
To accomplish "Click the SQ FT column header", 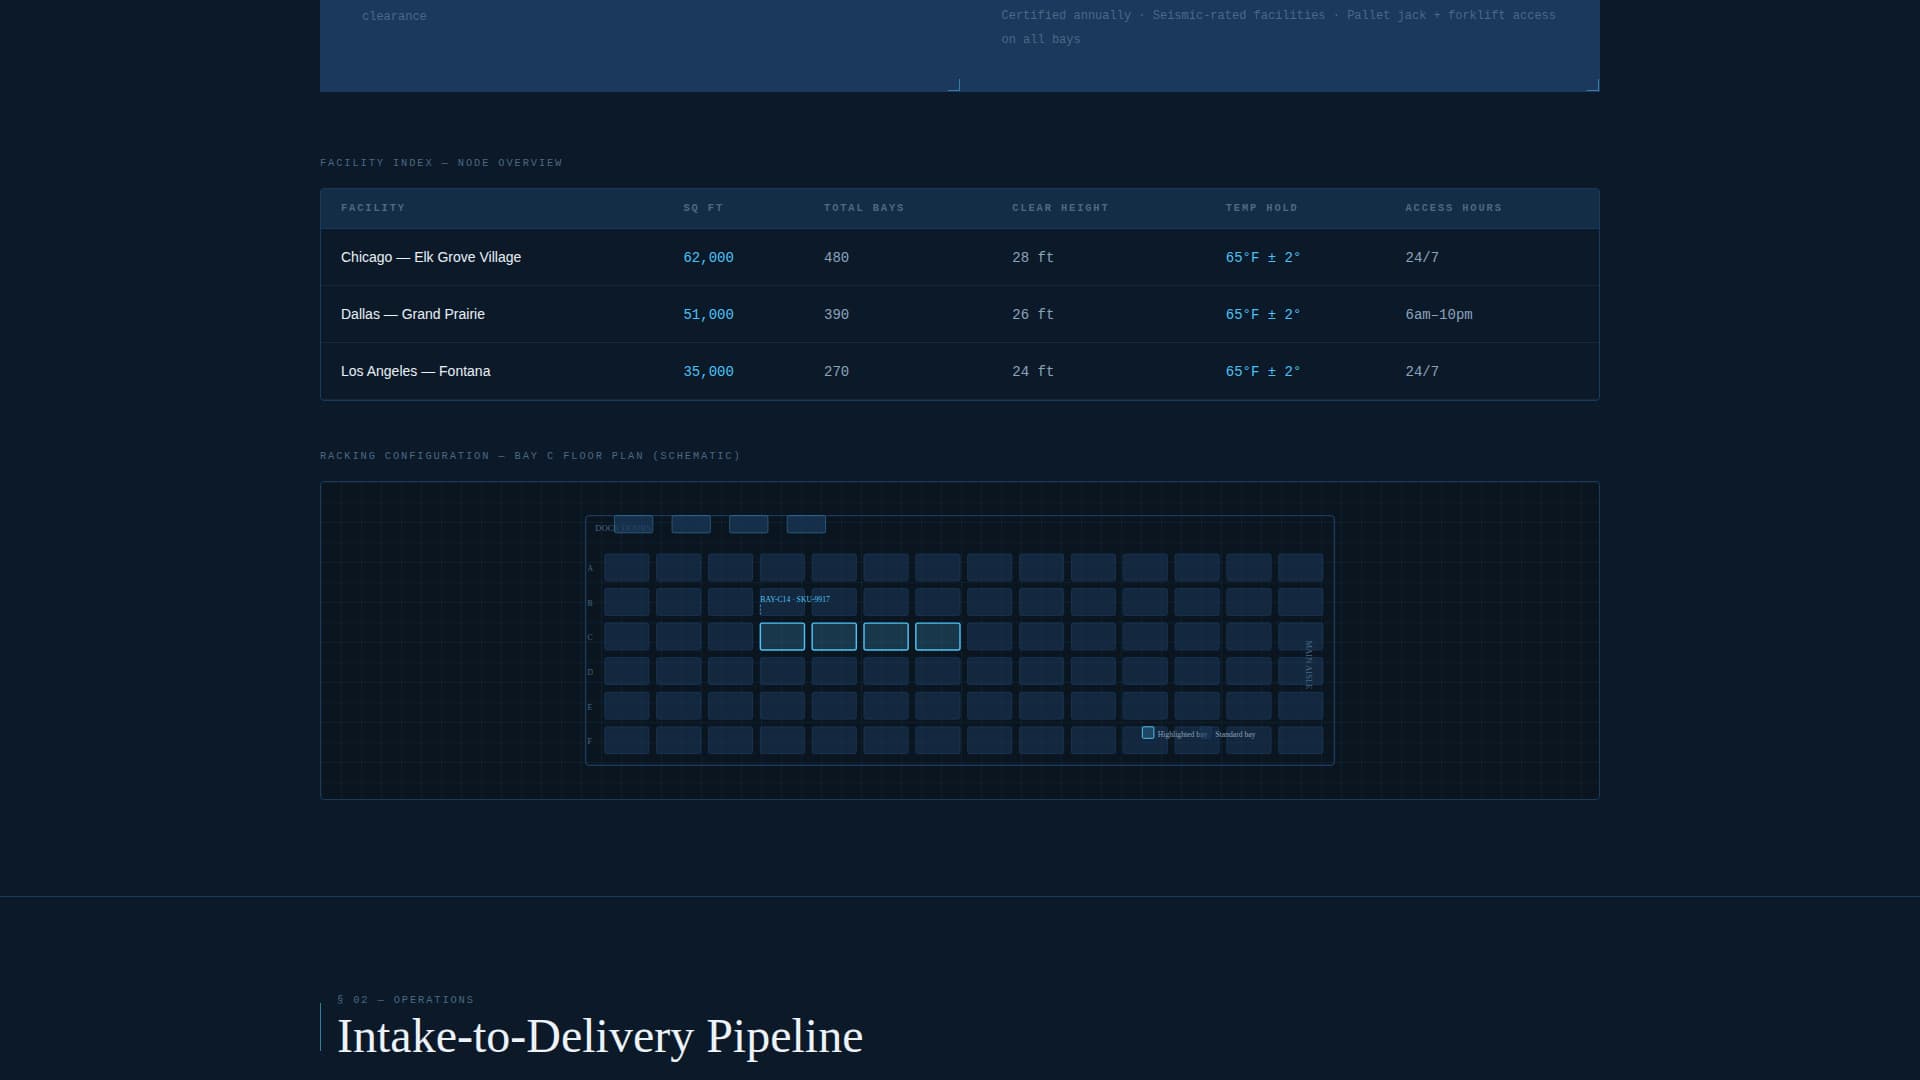I will (x=703, y=208).
